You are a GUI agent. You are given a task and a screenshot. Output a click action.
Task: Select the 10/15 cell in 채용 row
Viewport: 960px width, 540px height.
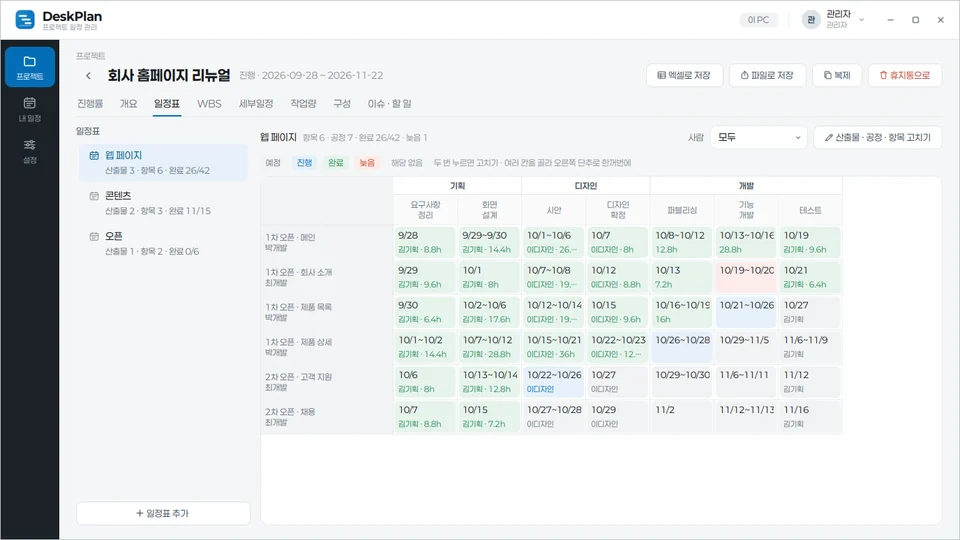[489, 417]
